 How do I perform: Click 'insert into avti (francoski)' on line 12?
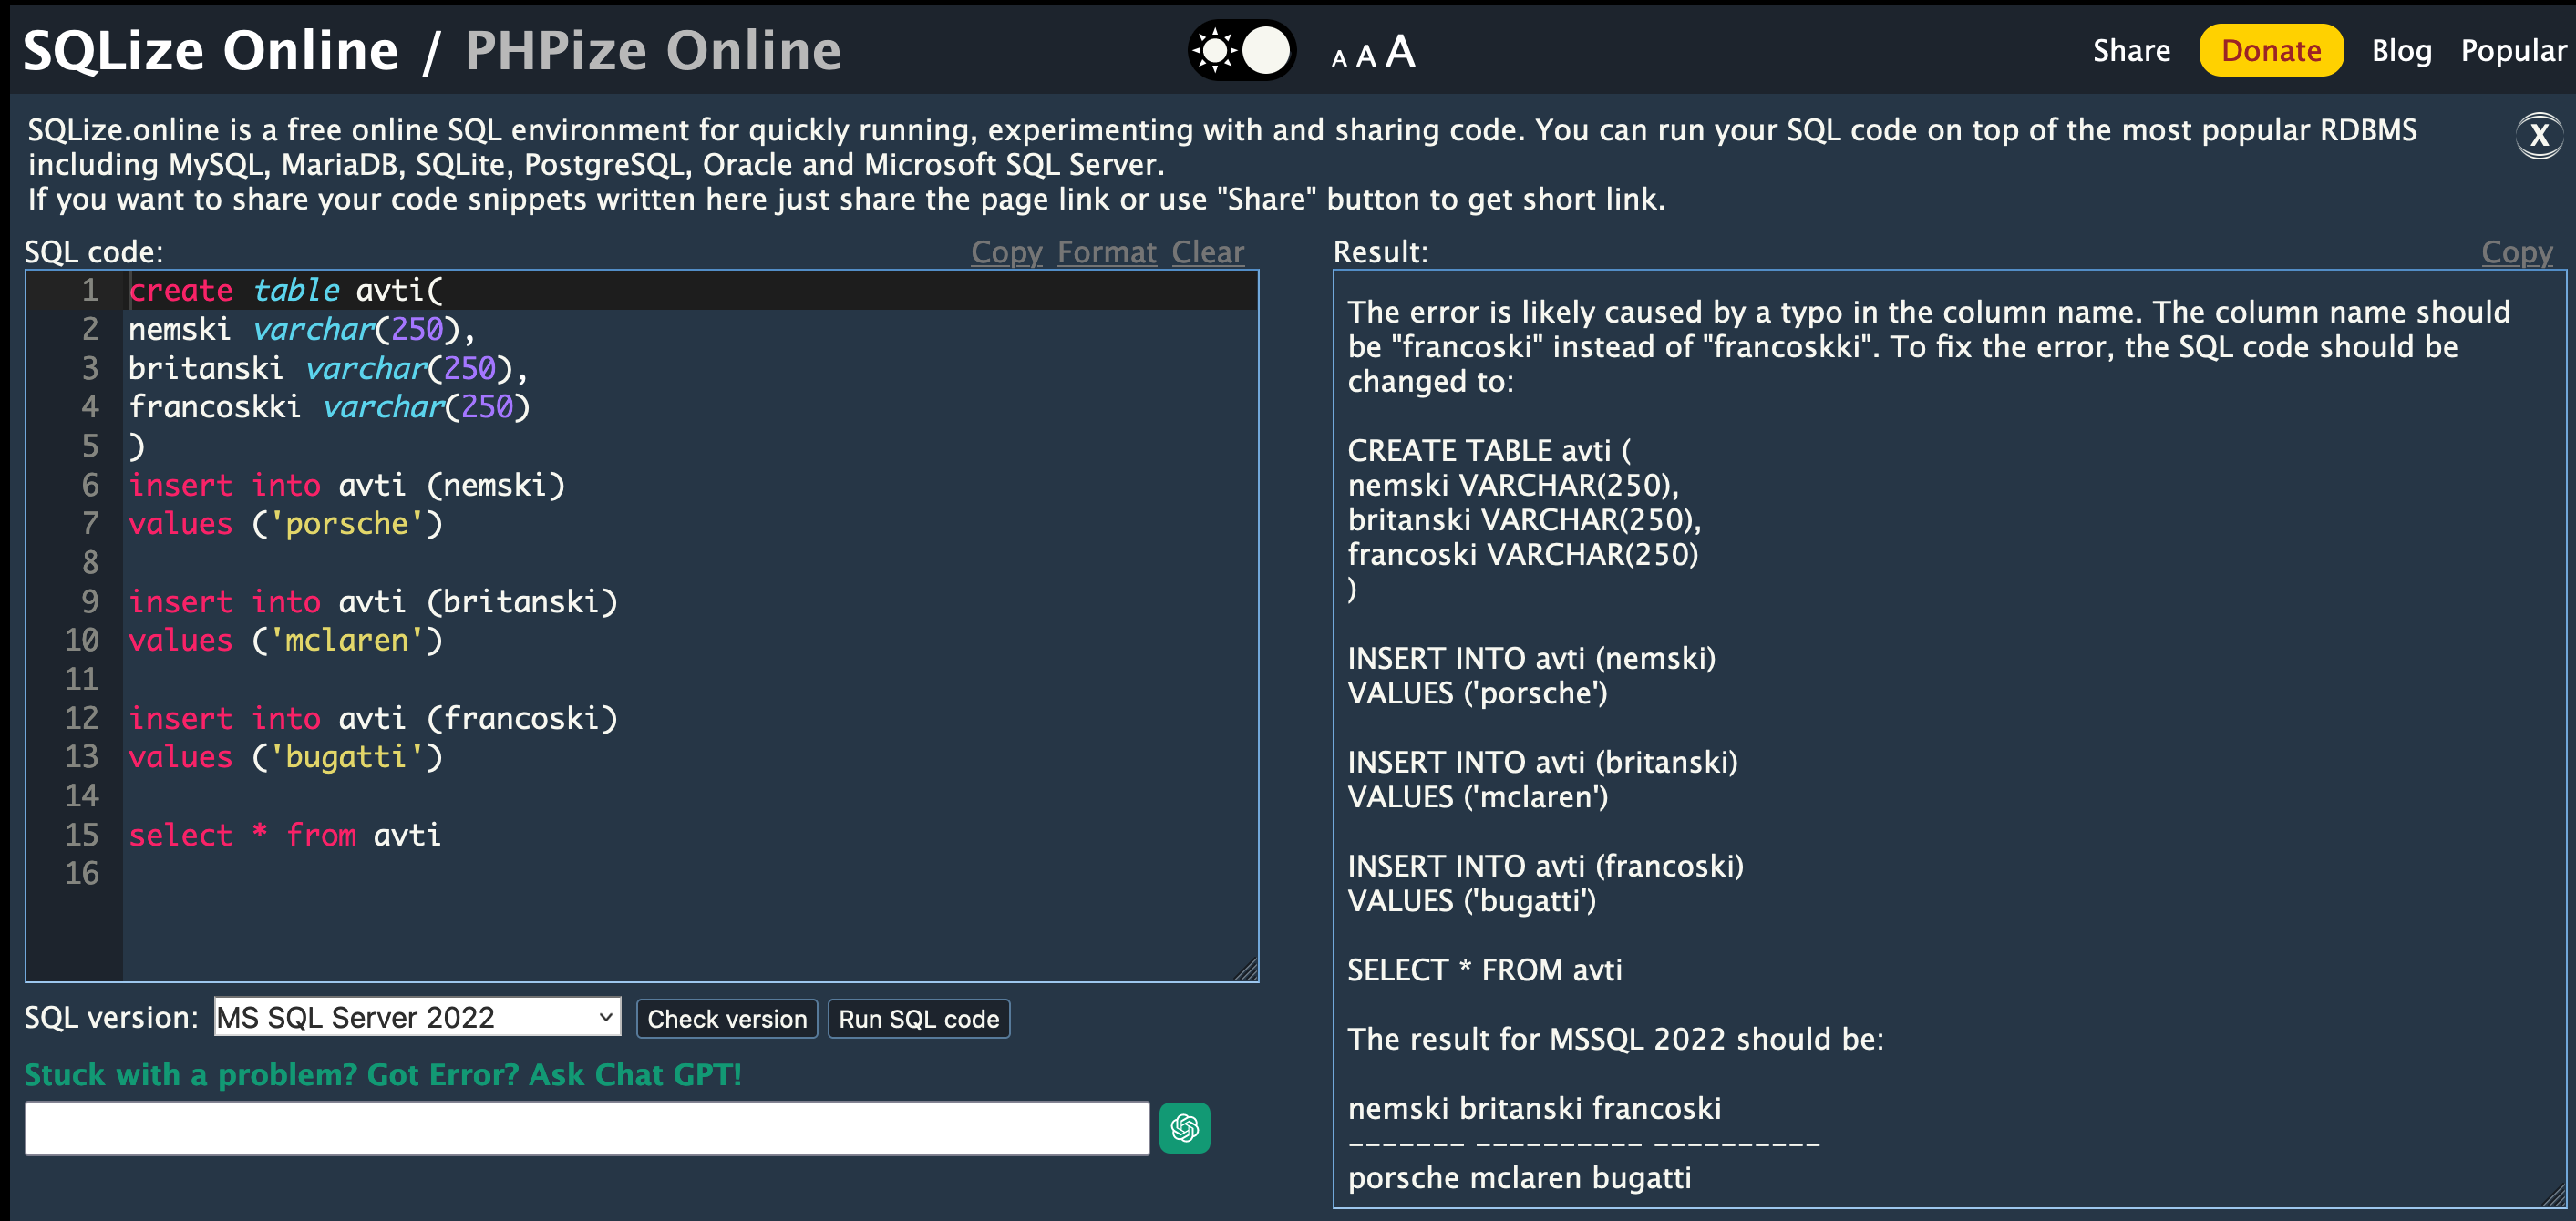[373, 718]
